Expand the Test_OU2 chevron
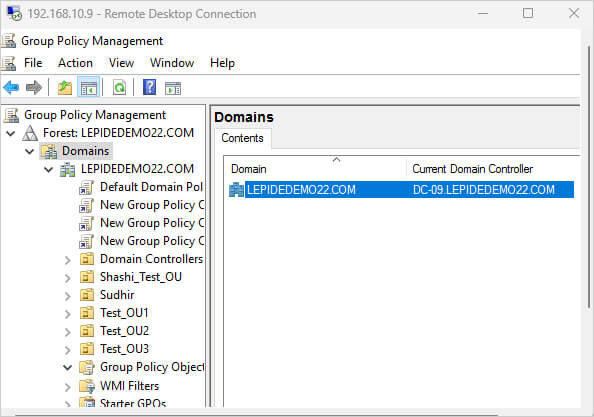 (67, 332)
